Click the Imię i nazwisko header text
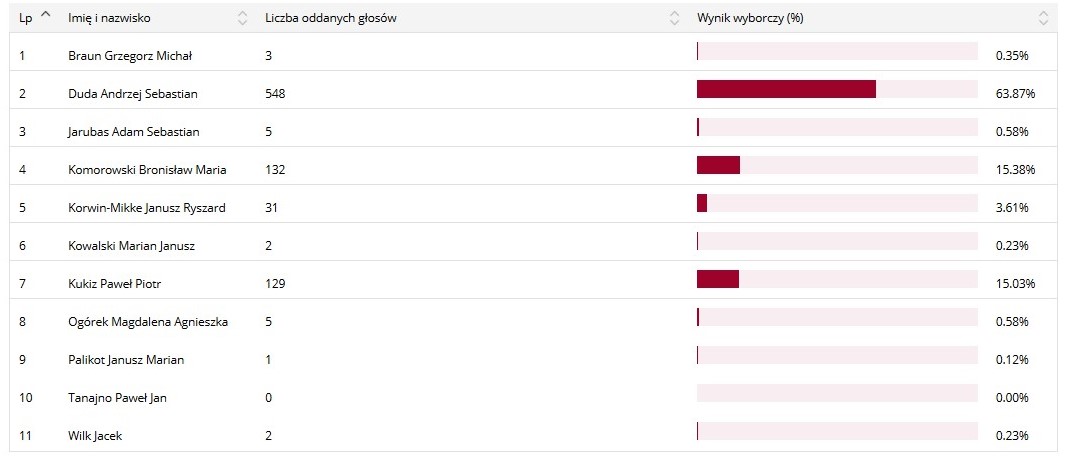1069x465 pixels. coord(110,18)
